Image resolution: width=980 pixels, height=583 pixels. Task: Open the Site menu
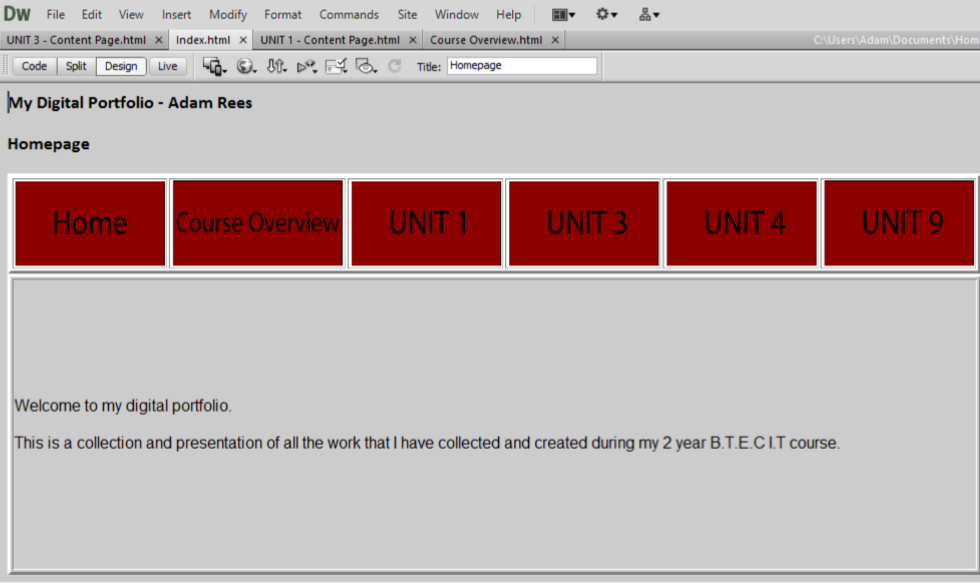pyautogui.click(x=407, y=14)
